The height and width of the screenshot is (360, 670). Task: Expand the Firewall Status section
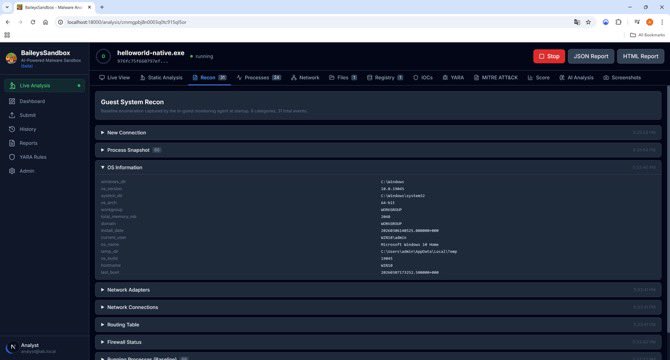pos(378,342)
